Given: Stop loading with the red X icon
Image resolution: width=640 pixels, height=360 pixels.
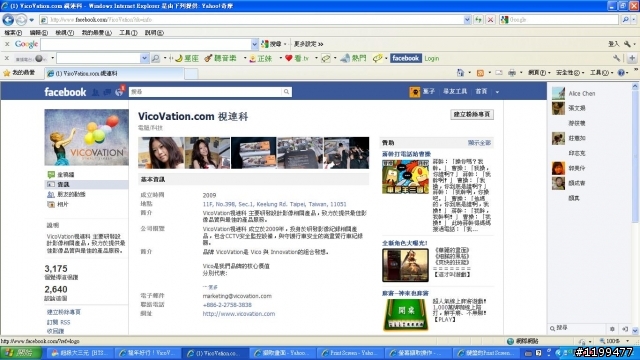Looking at the screenshot, I should point(491,20).
